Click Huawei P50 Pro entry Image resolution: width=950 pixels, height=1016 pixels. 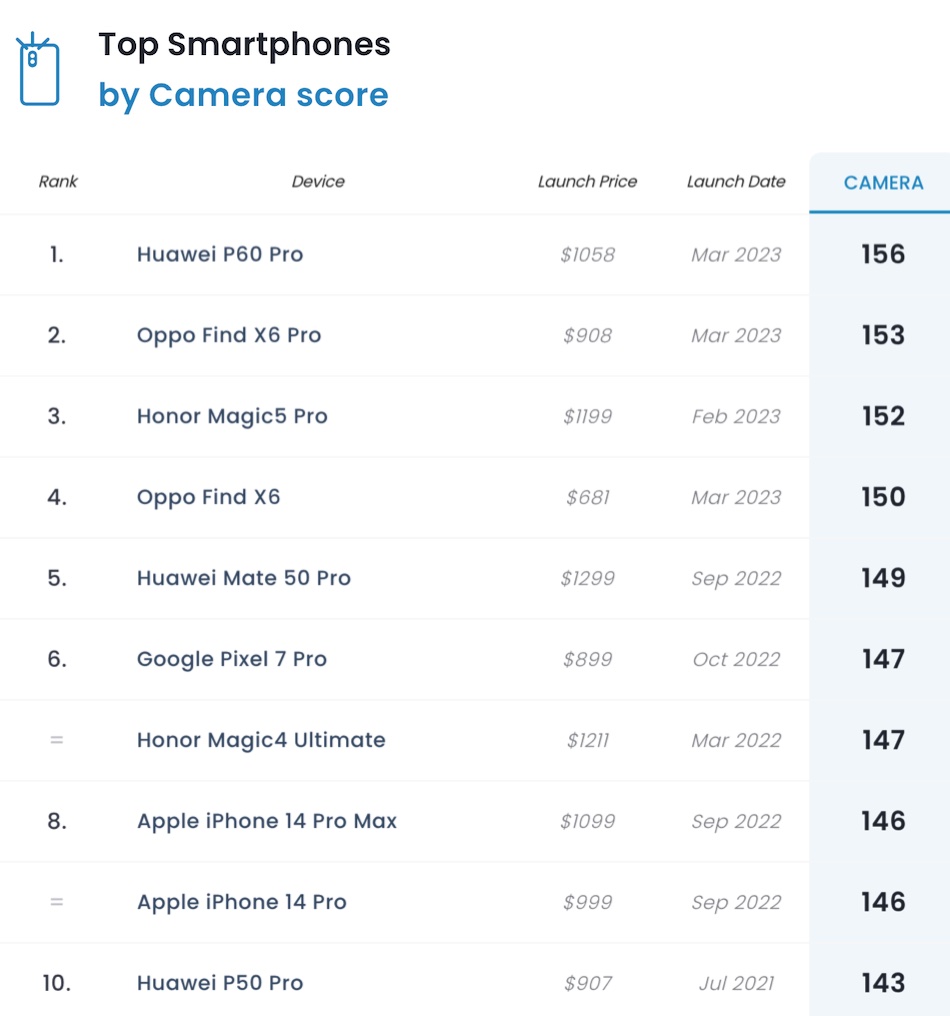(220, 983)
